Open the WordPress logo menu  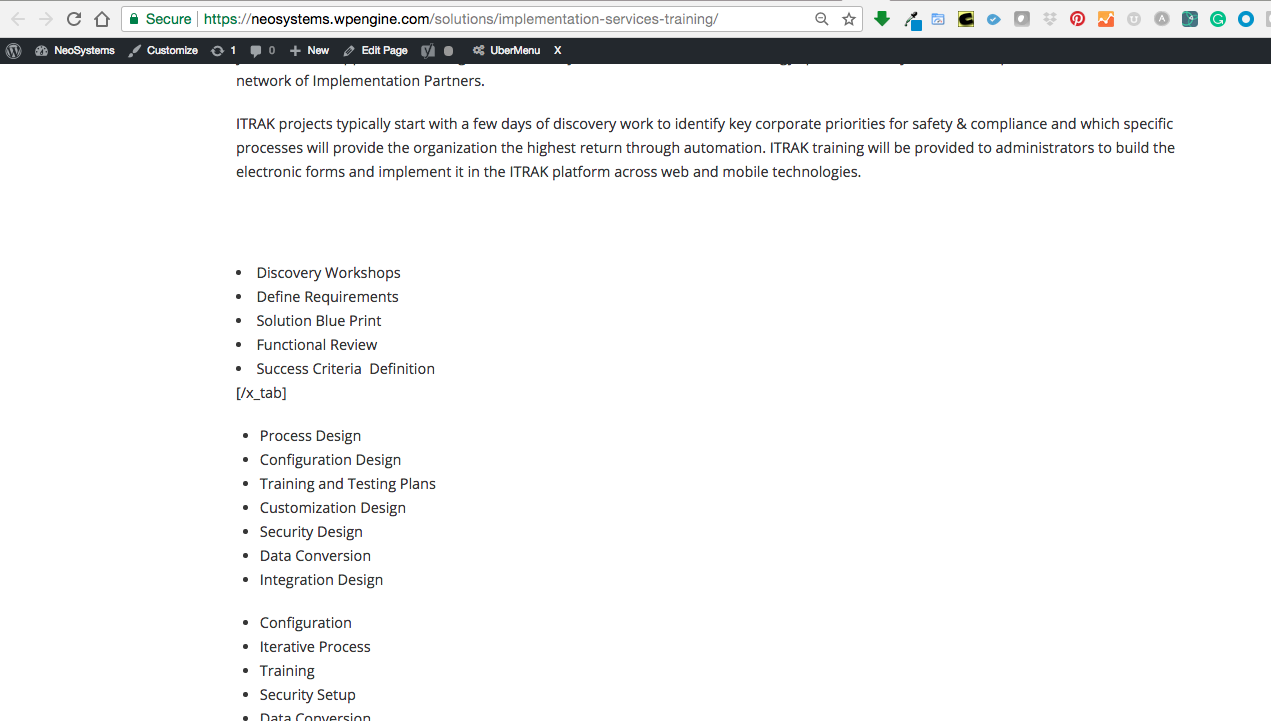[14, 51]
